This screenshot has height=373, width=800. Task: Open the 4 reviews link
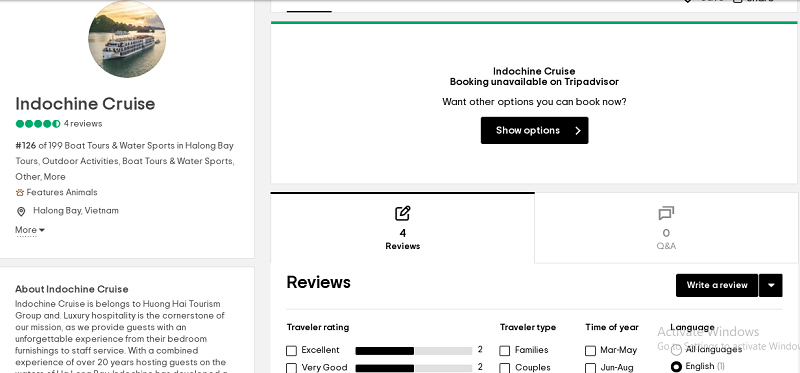[83, 123]
